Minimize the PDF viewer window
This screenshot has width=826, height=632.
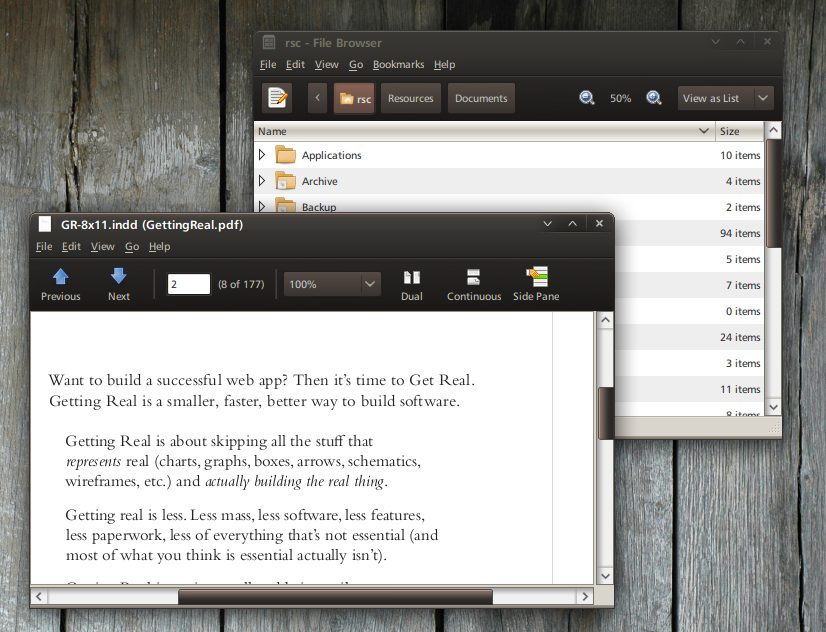coord(548,224)
